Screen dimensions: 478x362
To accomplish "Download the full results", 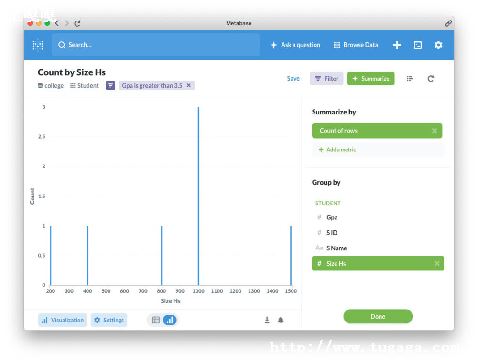I will (x=267, y=320).
